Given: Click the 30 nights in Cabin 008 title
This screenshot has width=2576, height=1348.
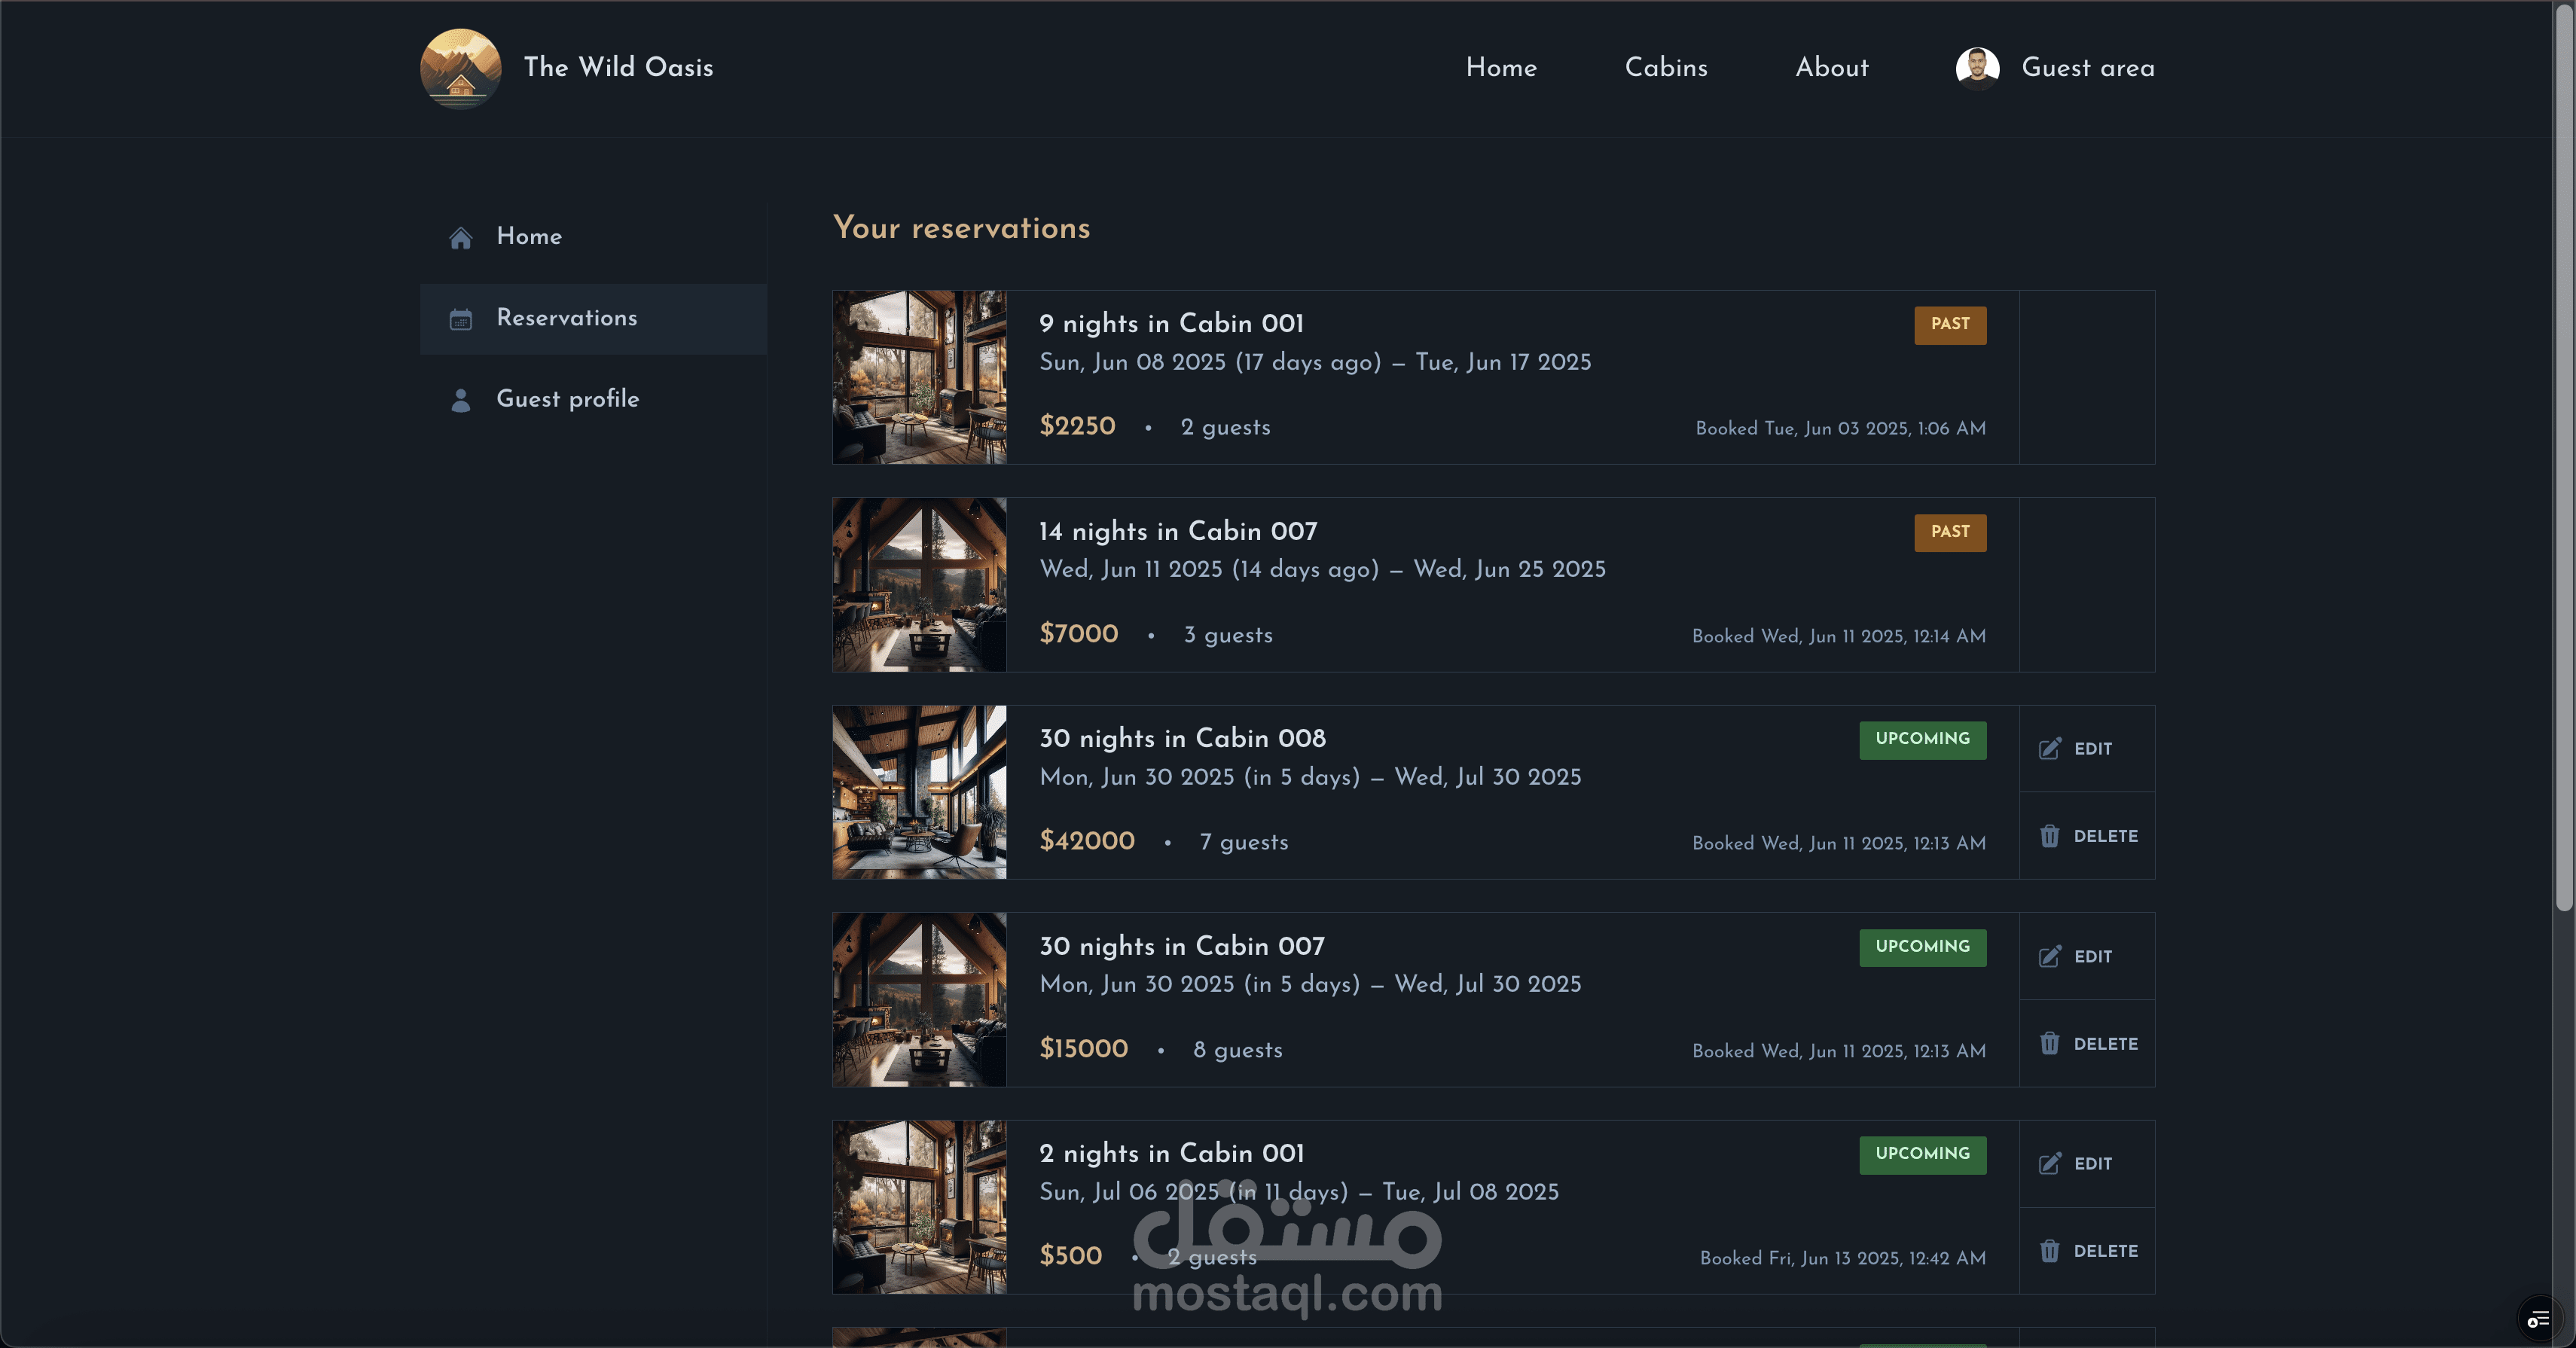Looking at the screenshot, I should point(1182,738).
